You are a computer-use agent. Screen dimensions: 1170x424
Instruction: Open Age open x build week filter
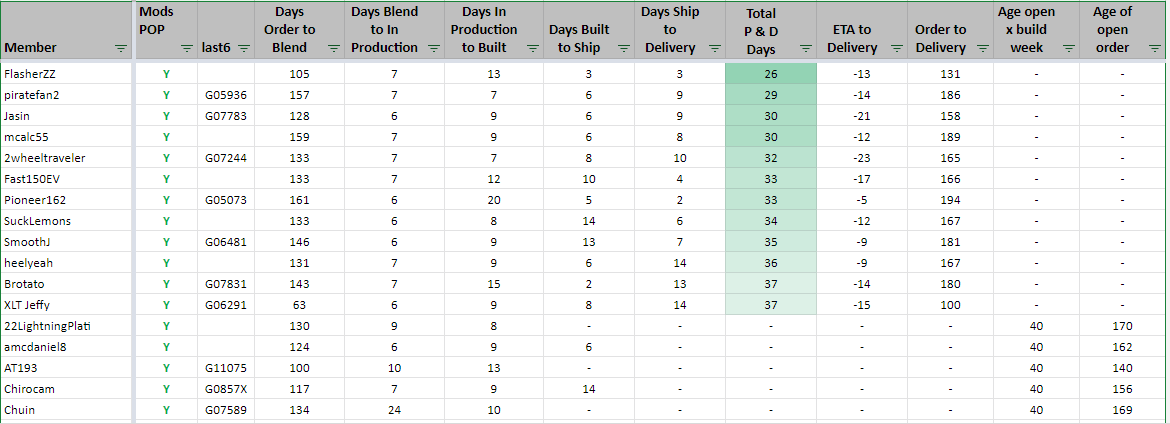[x=1066, y=48]
